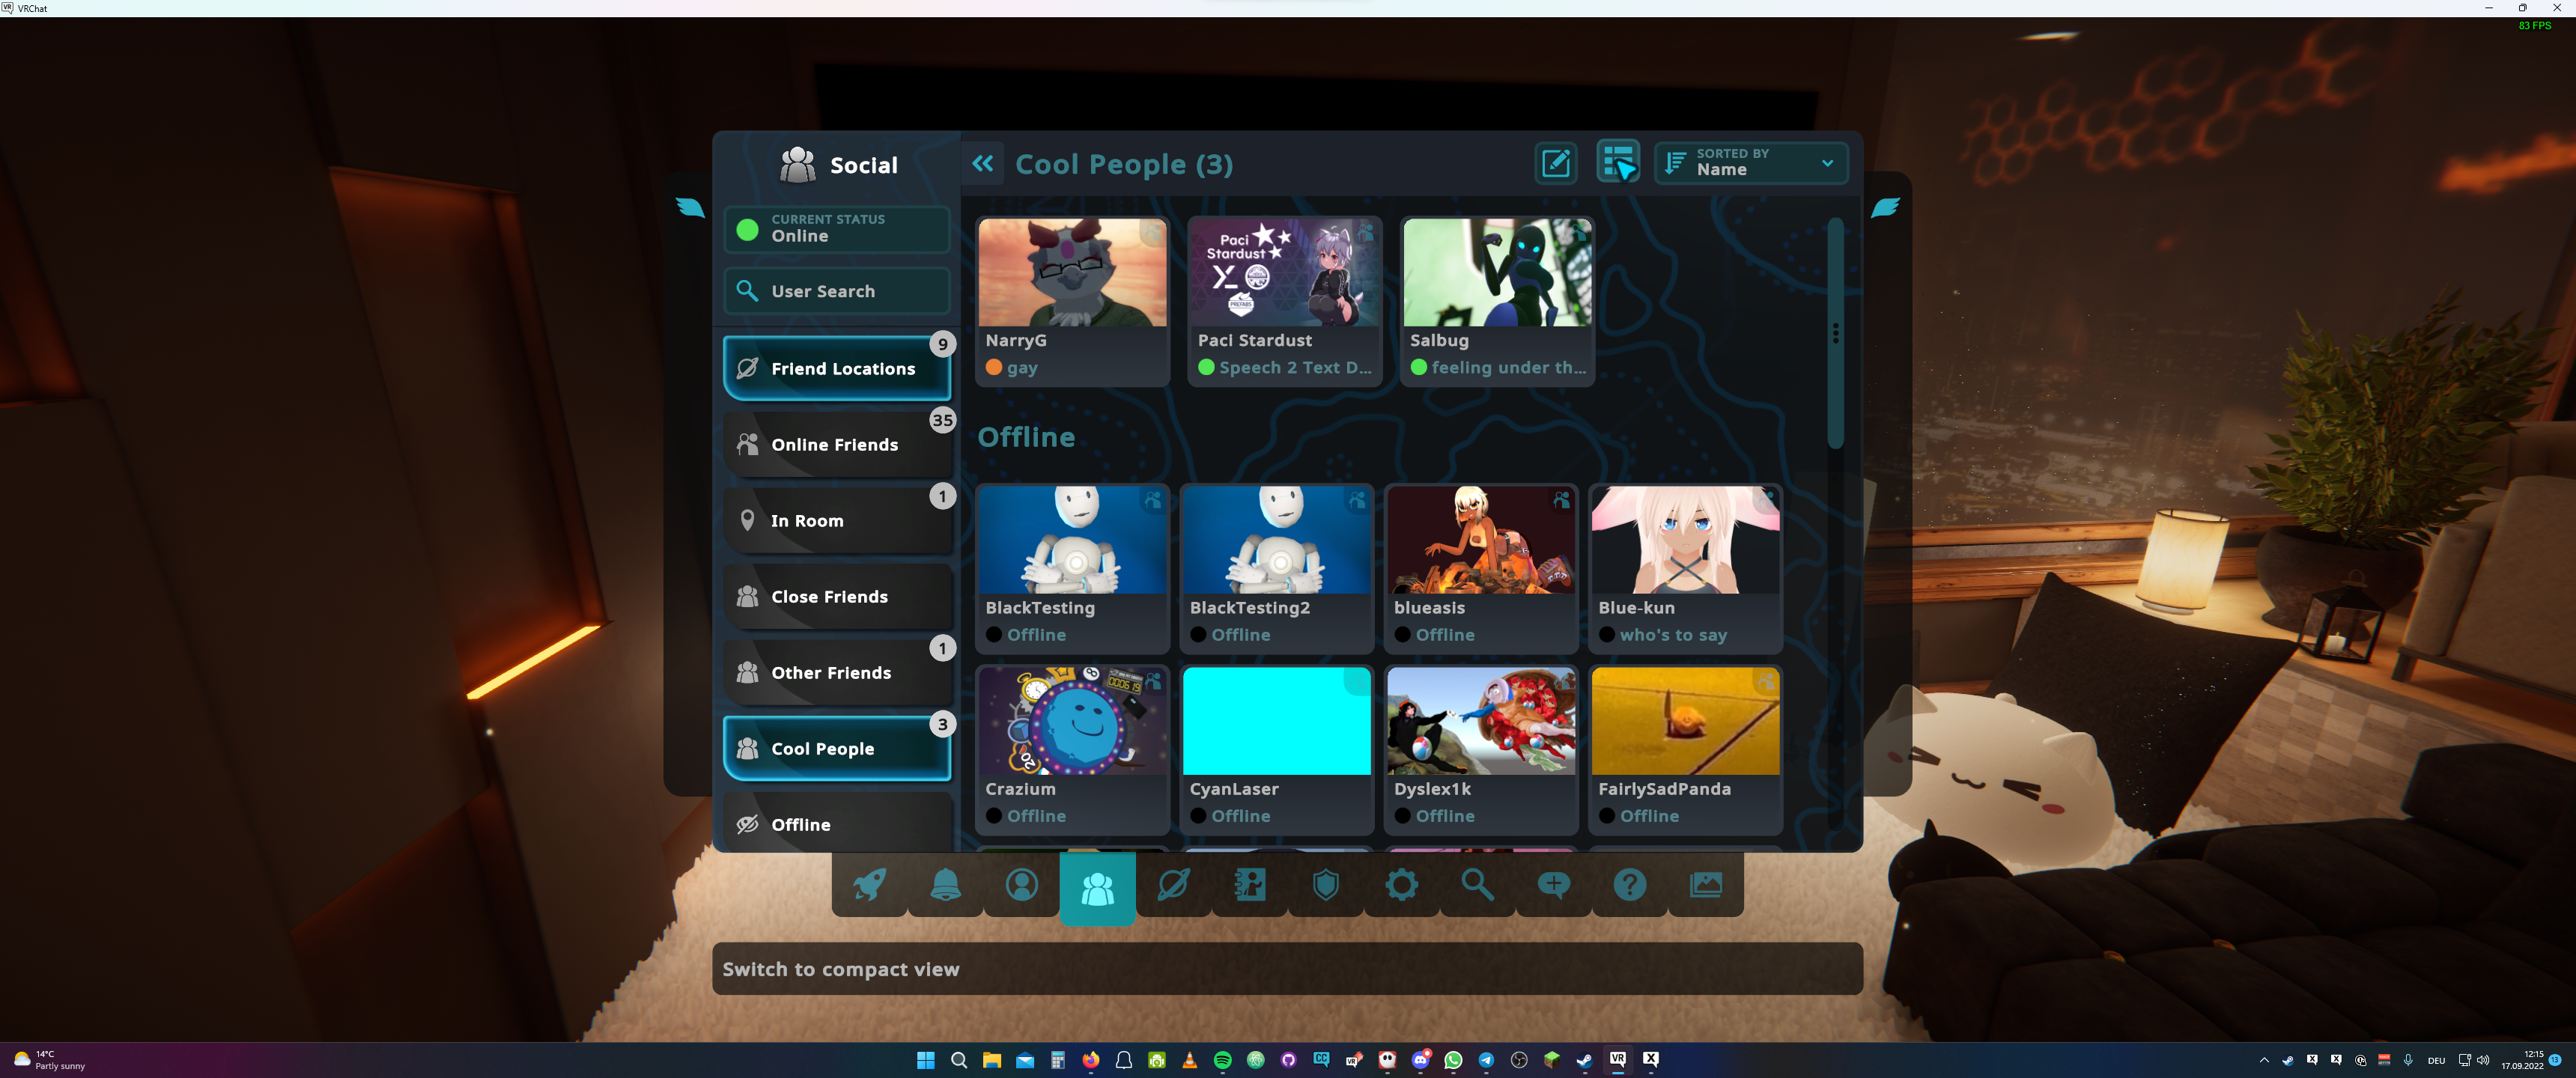The height and width of the screenshot is (1078, 2576).
Task: Open the Close Friends group
Action: click(836, 597)
